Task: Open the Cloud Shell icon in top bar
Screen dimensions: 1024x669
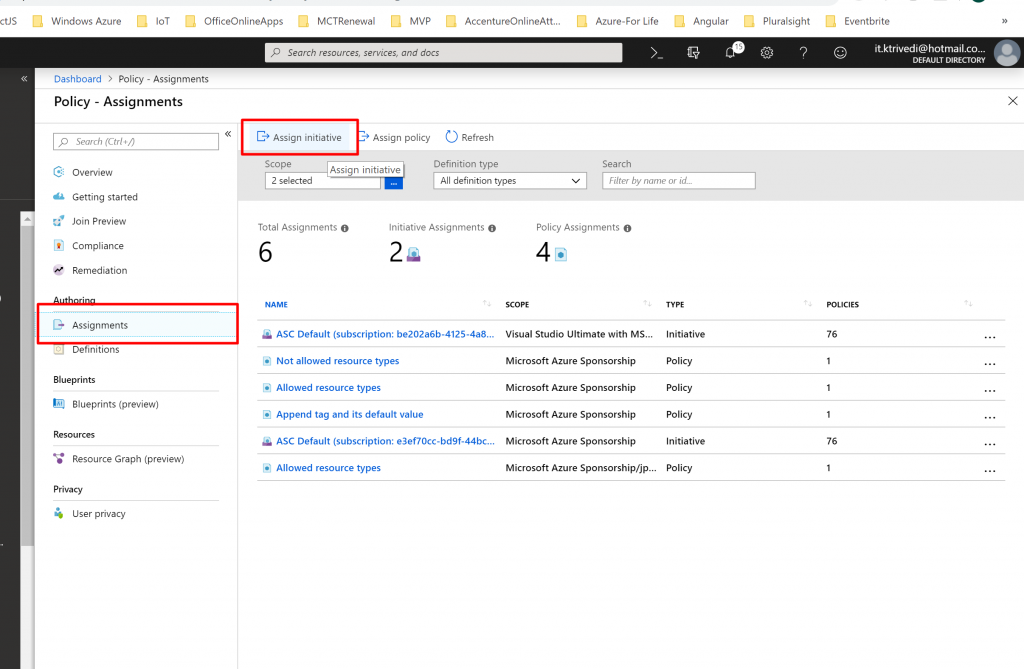Action: [656, 53]
